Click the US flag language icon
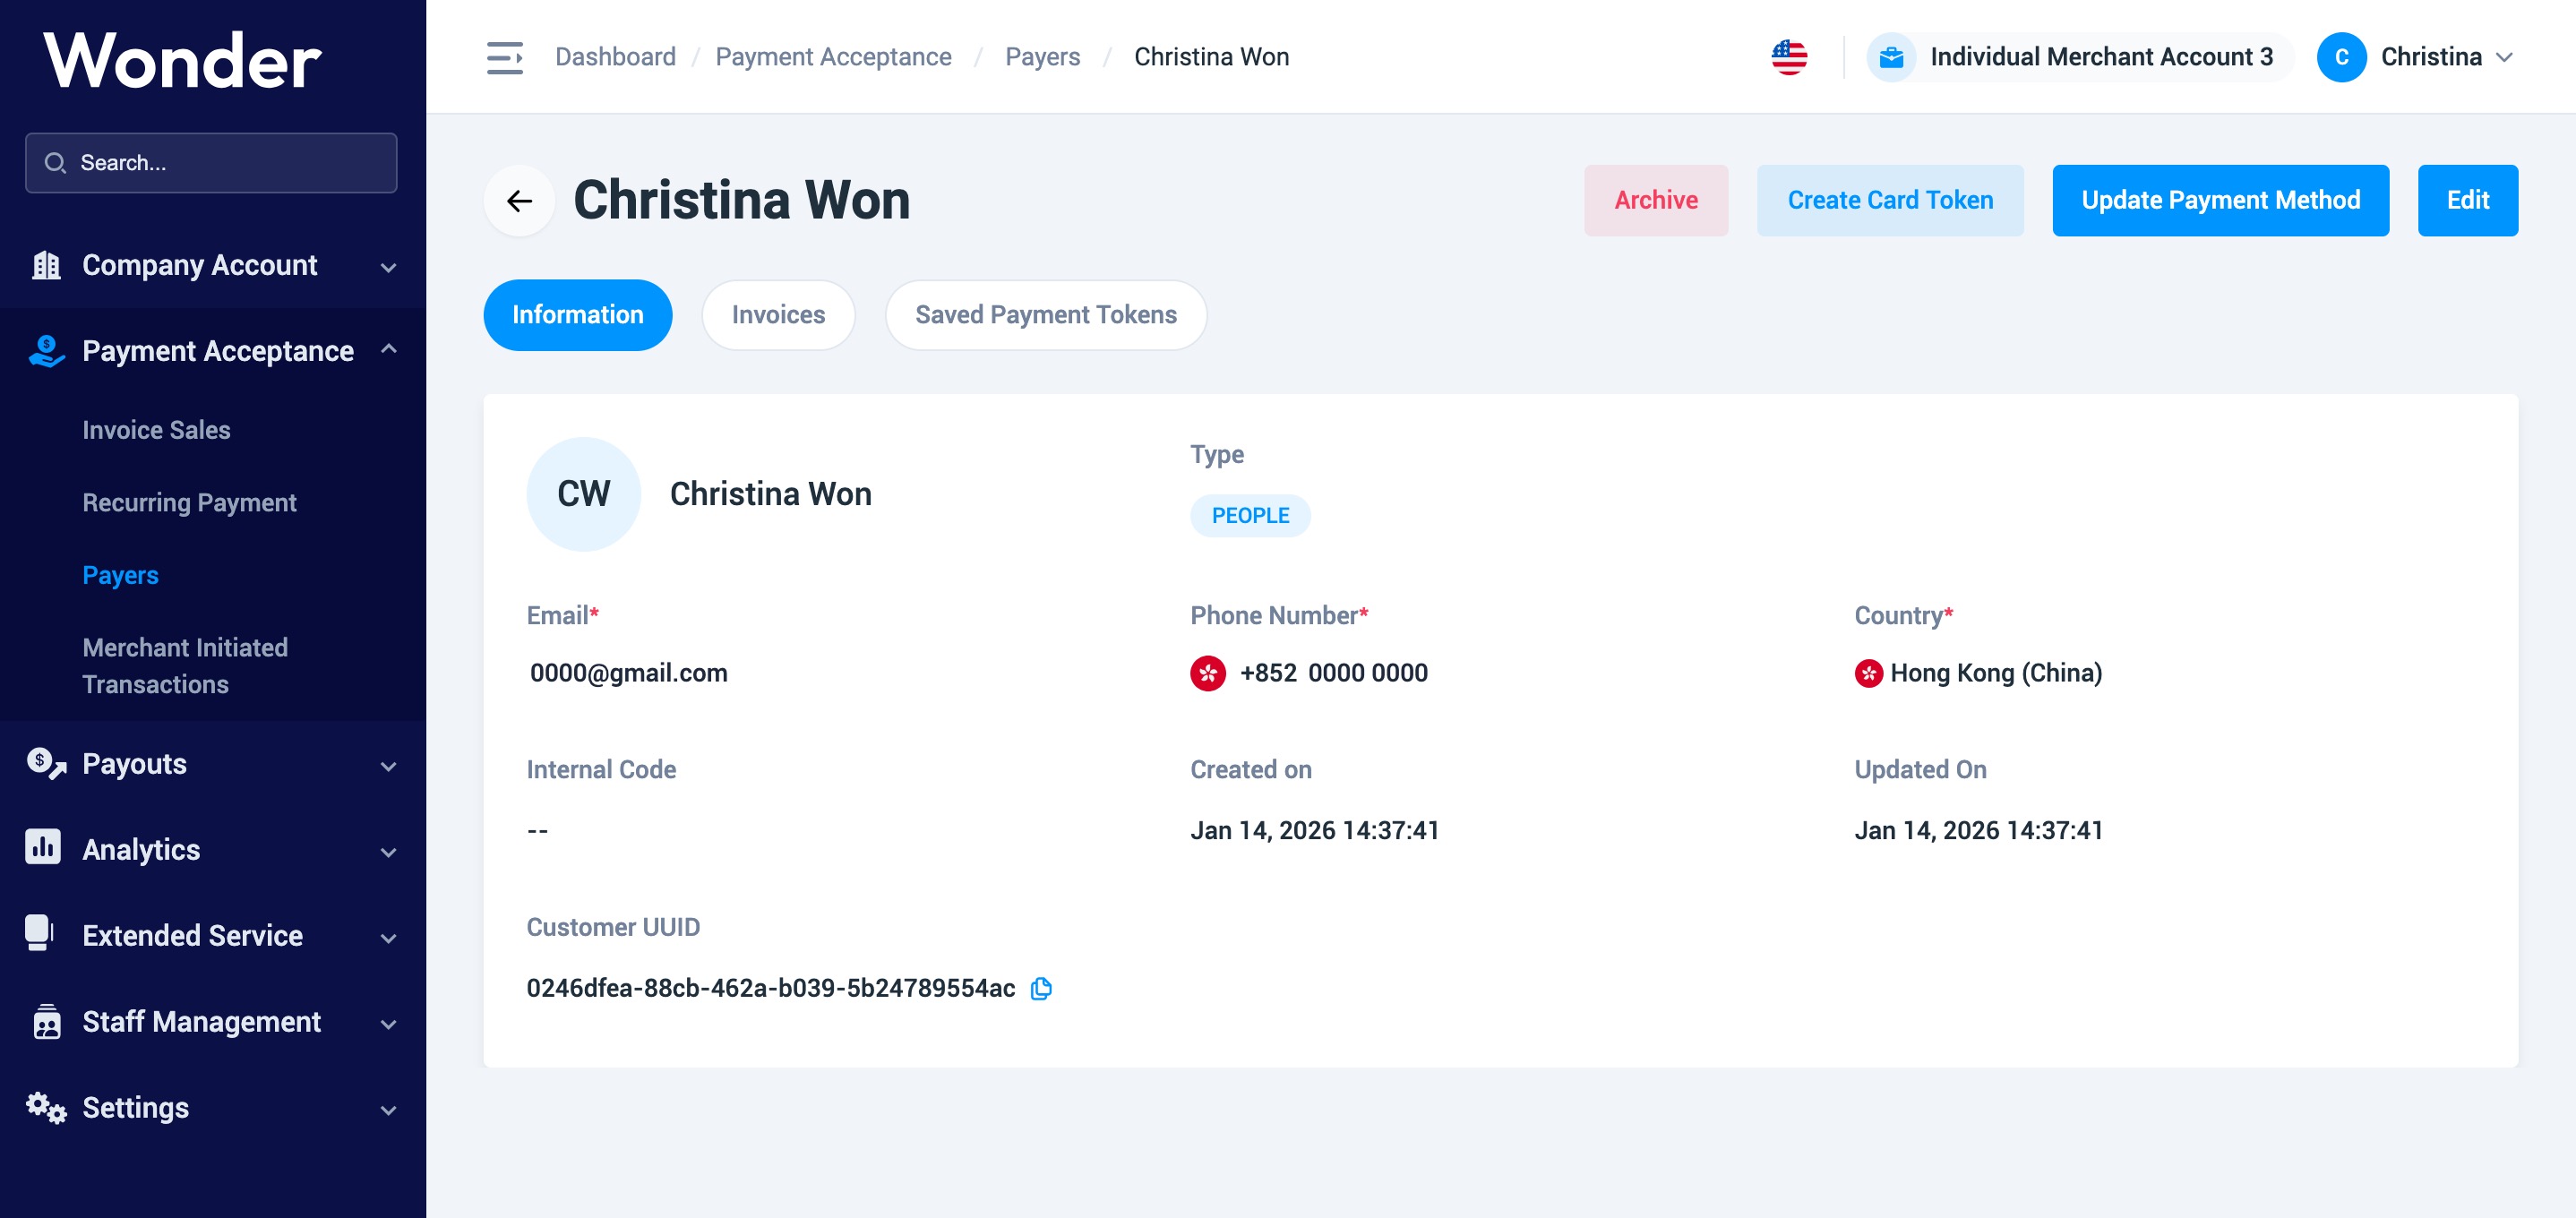2576x1218 pixels. [1788, 57]
